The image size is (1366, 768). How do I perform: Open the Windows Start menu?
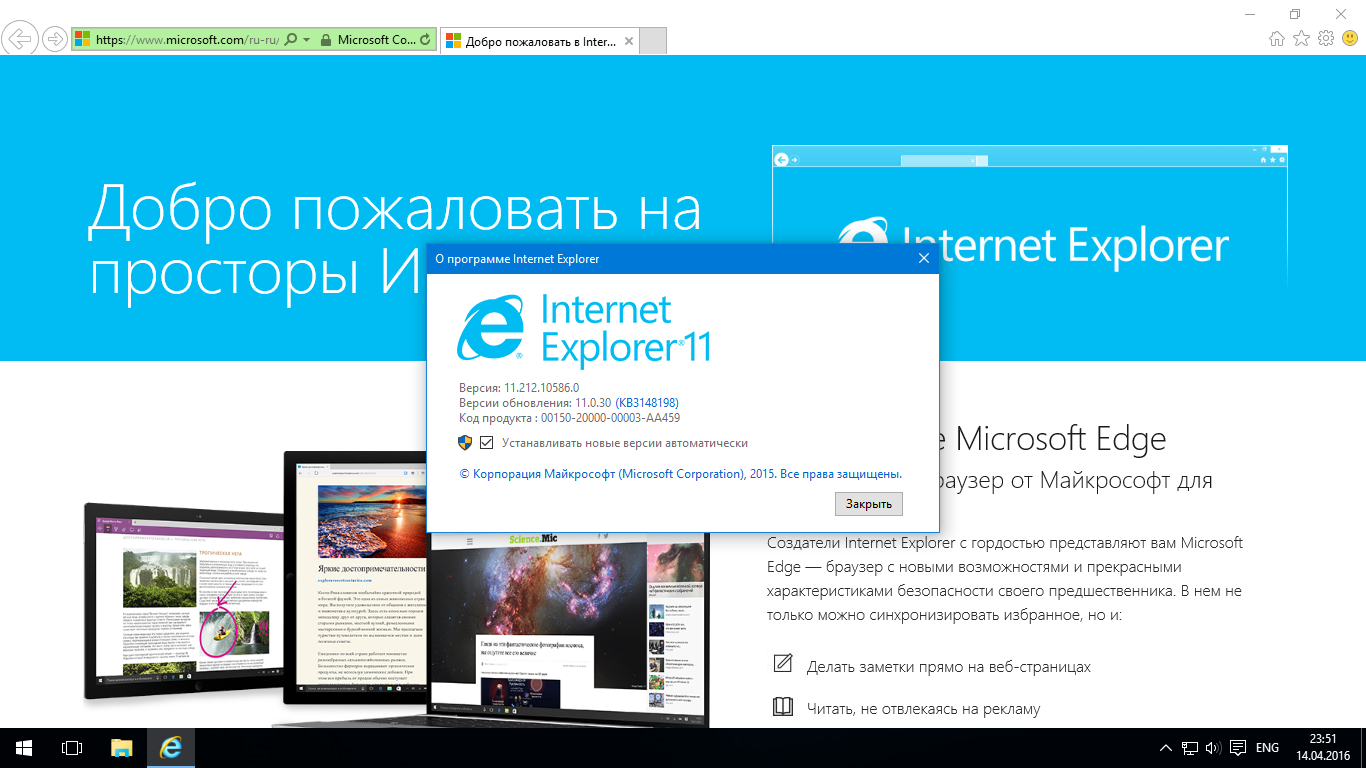pyautogui.click(x=24, y=748)
